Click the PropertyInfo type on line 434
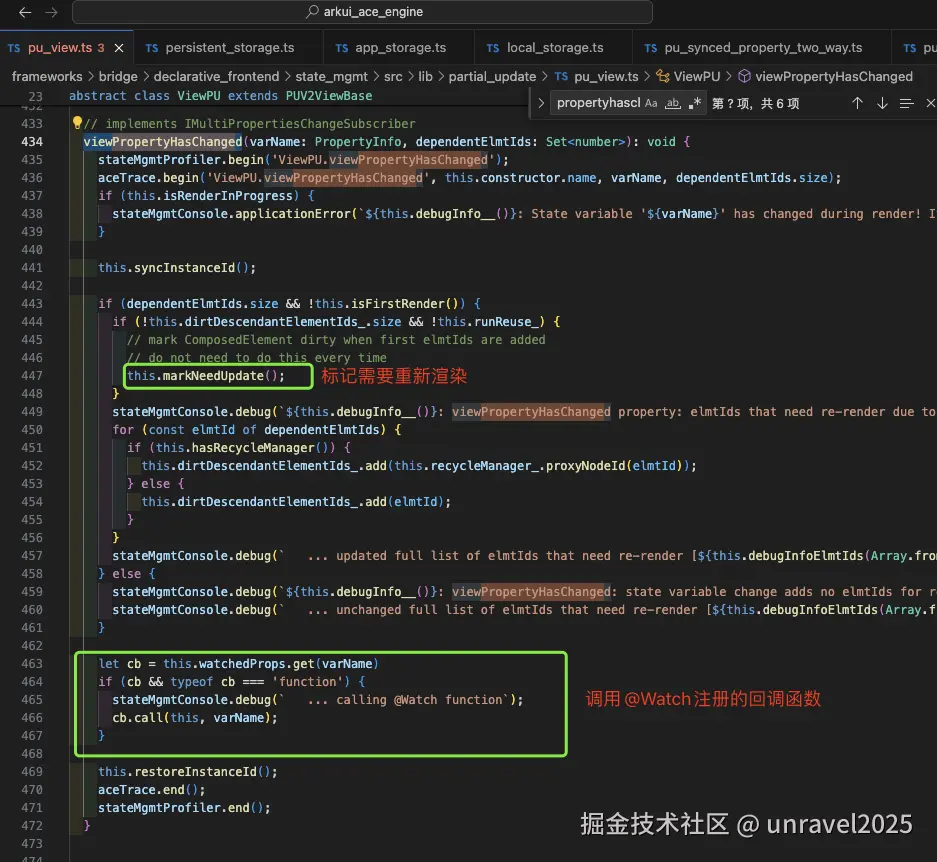 [x=358, y=142]
